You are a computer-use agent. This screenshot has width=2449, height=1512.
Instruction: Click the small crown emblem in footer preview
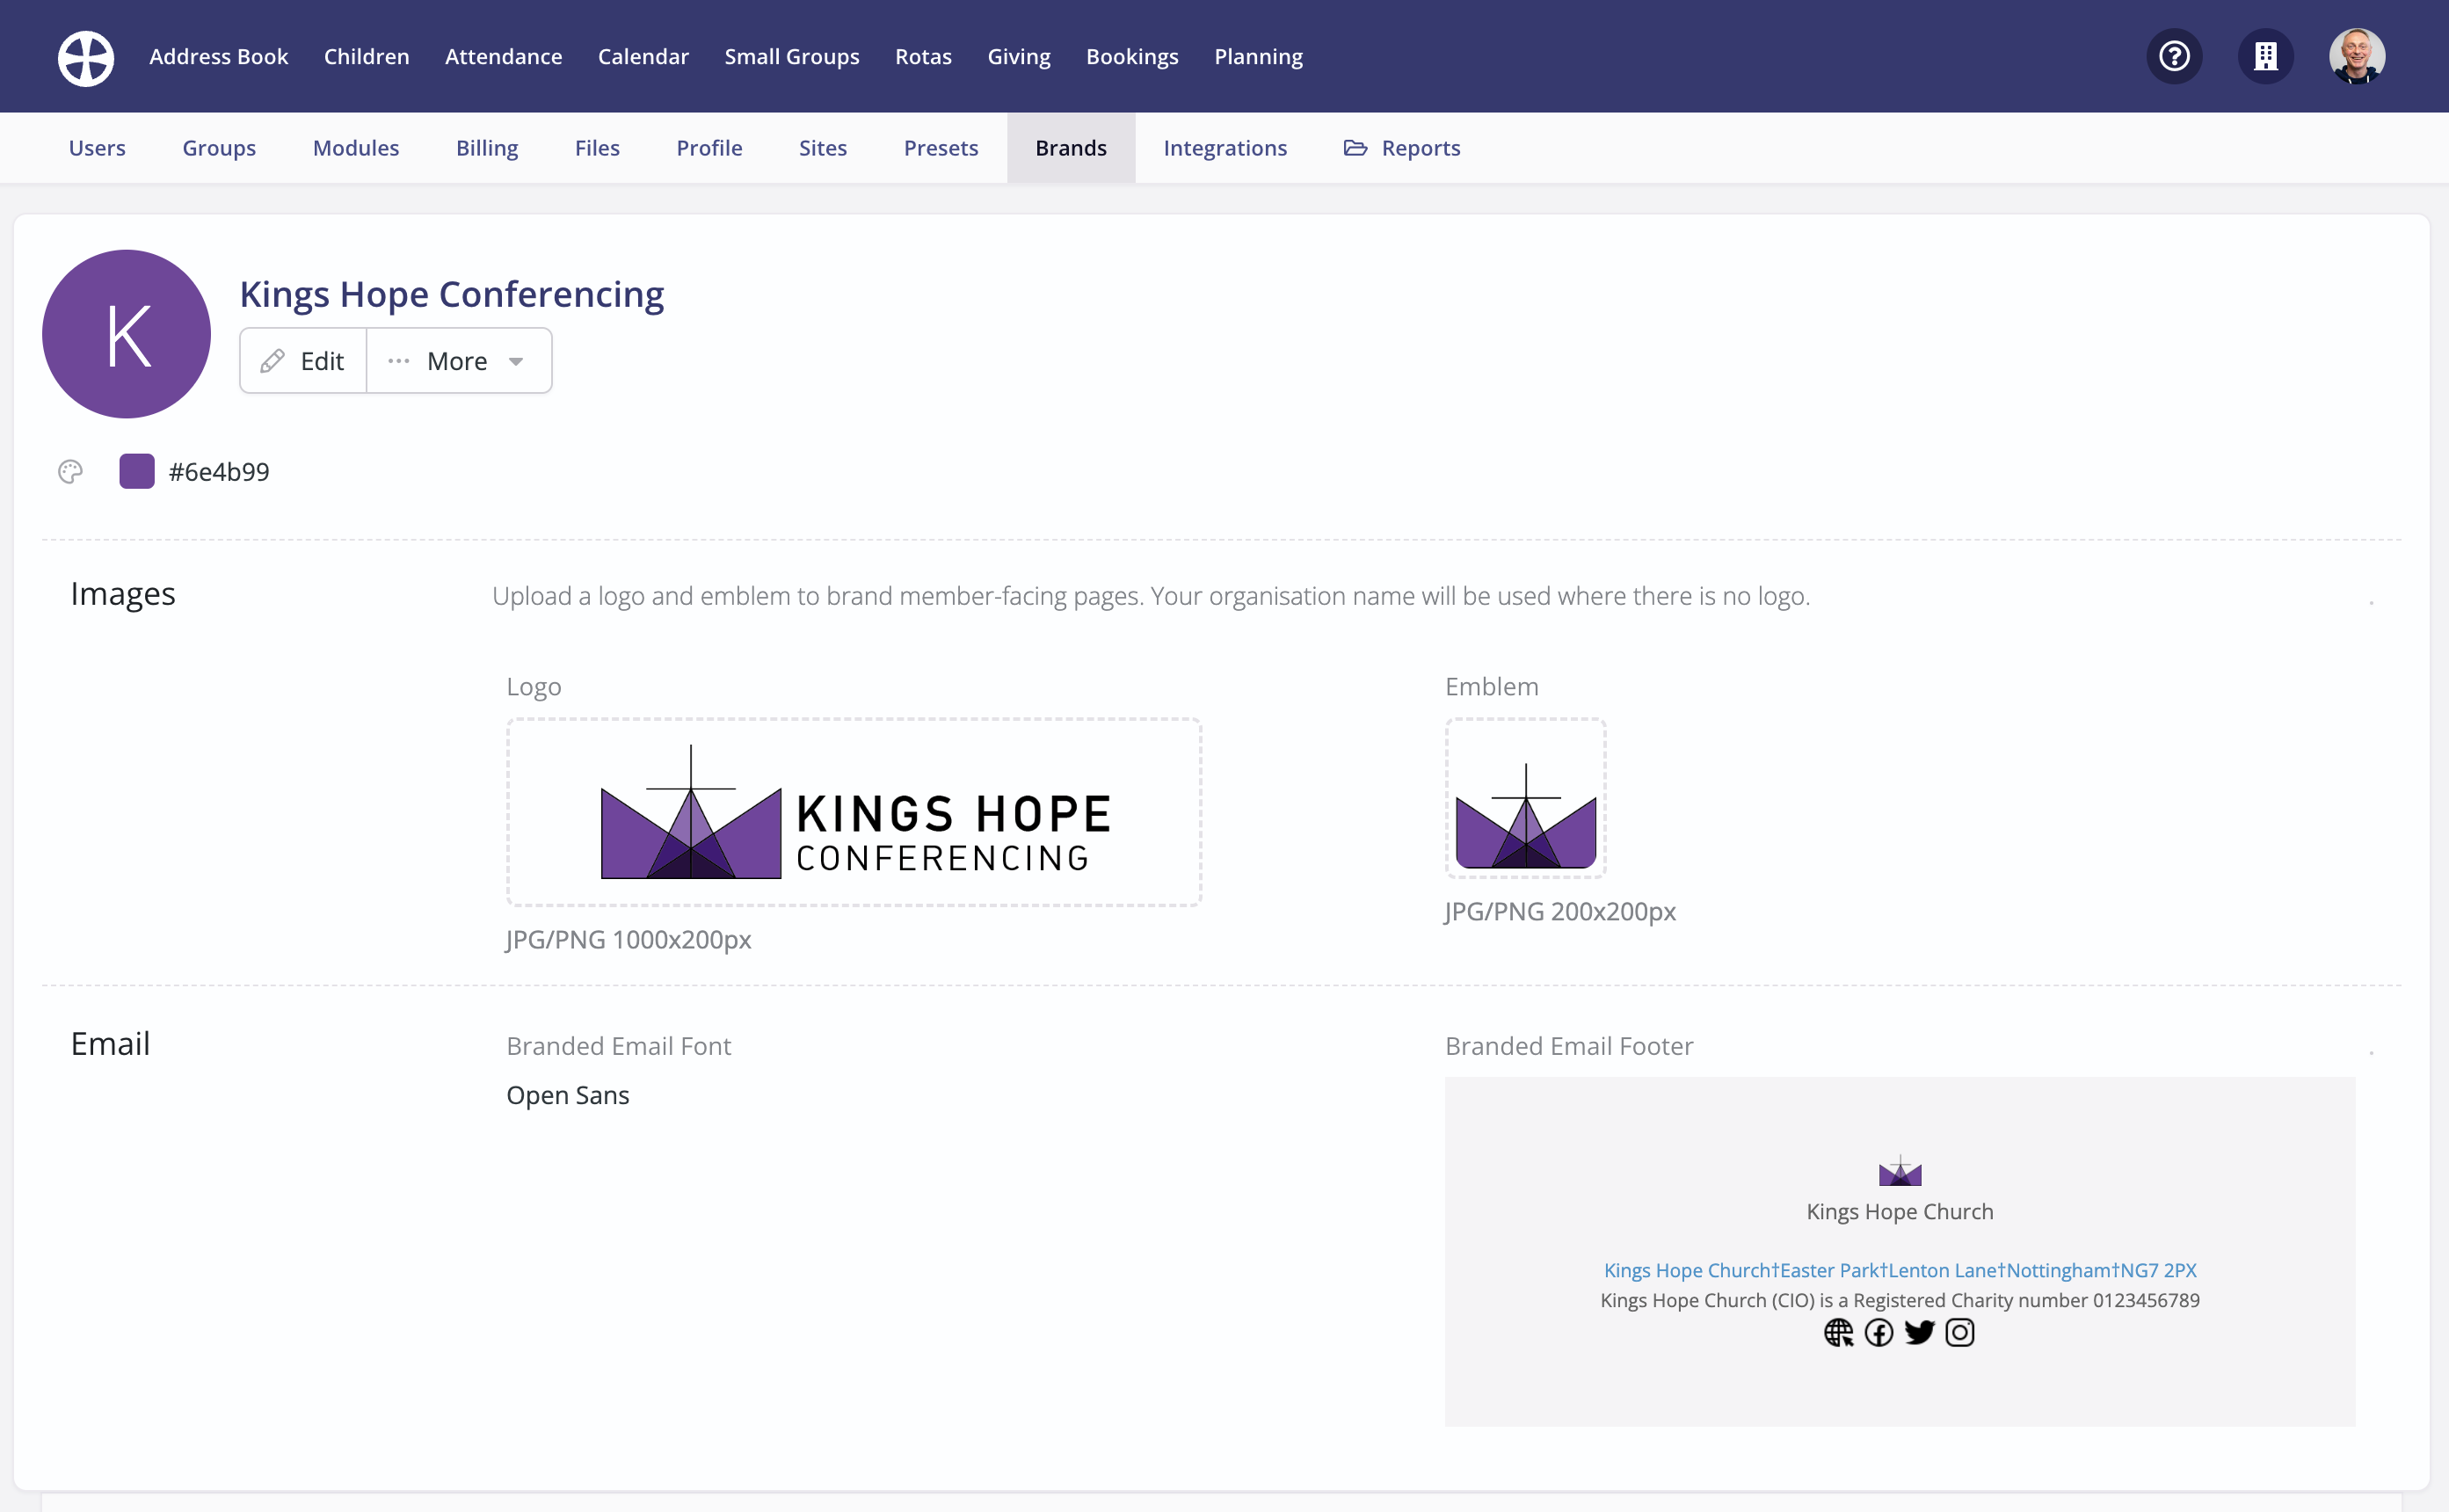point(1900,1171)
